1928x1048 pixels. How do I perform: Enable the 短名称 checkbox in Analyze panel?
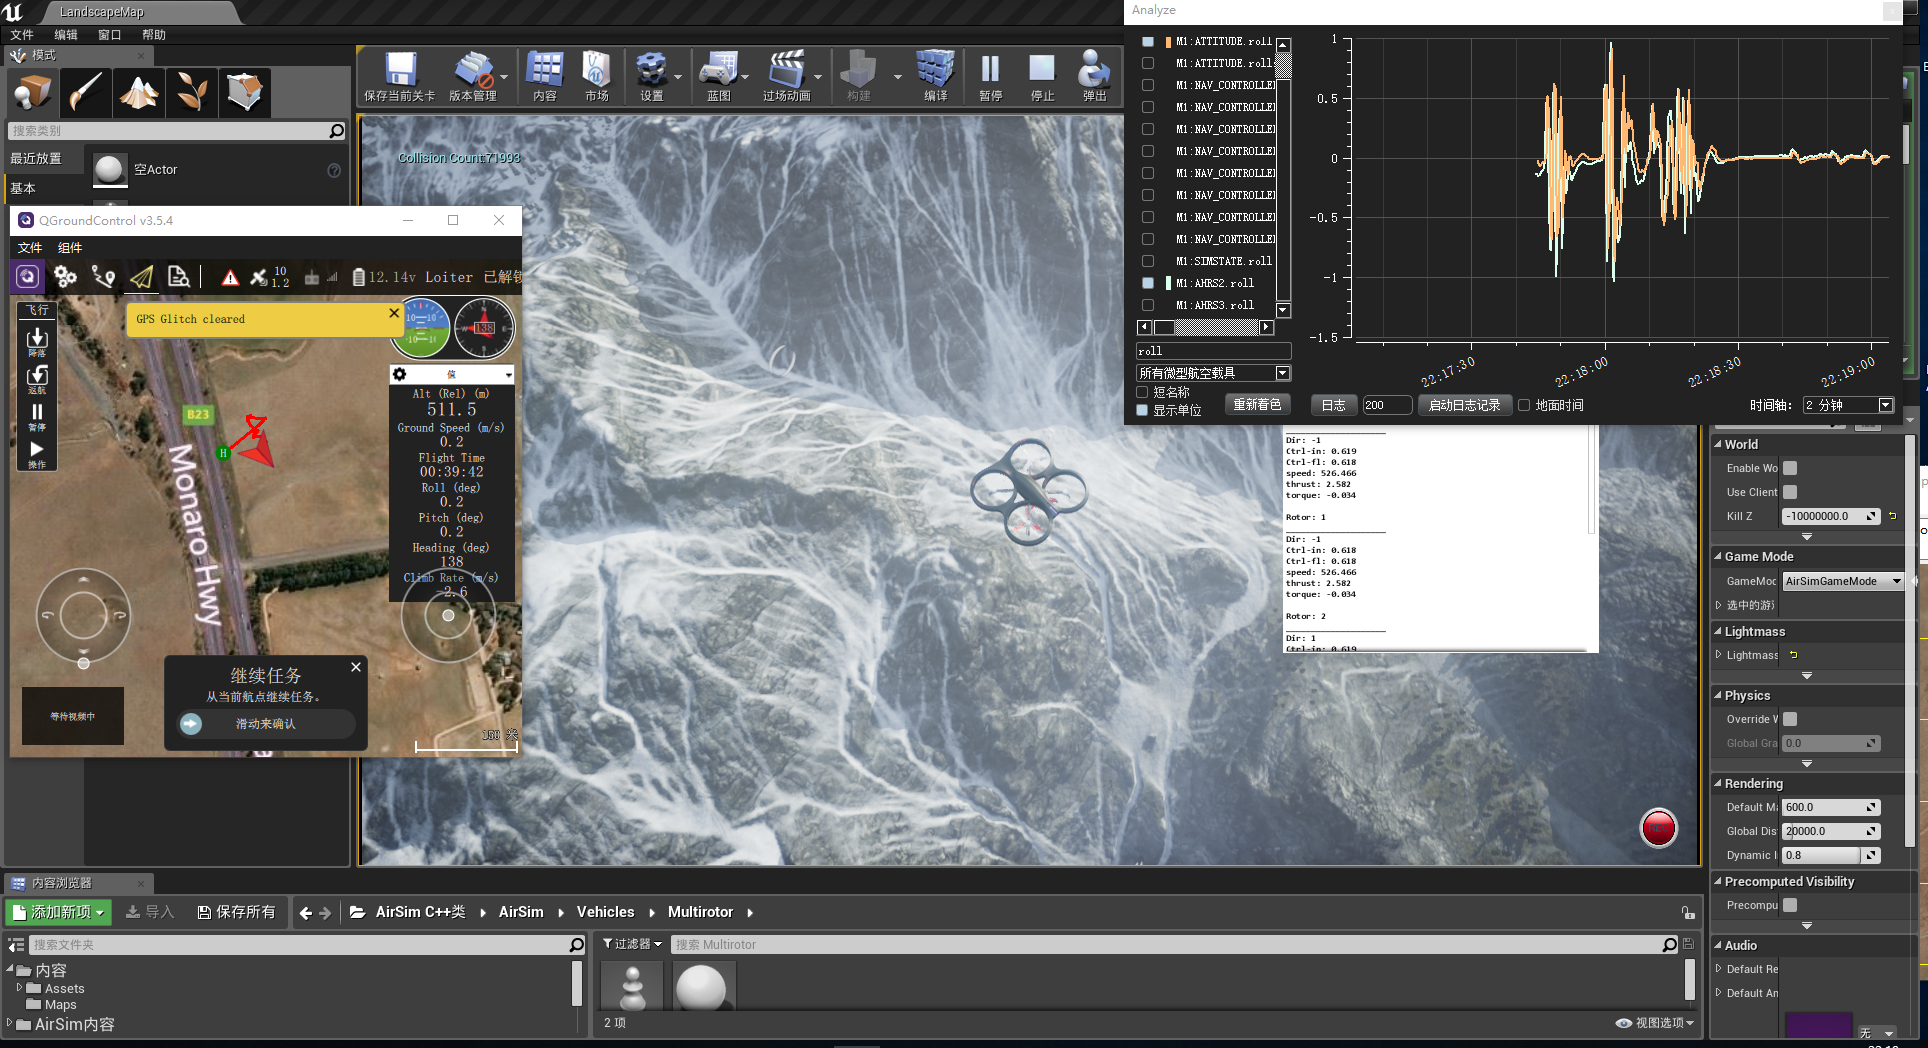(1141, 392)
